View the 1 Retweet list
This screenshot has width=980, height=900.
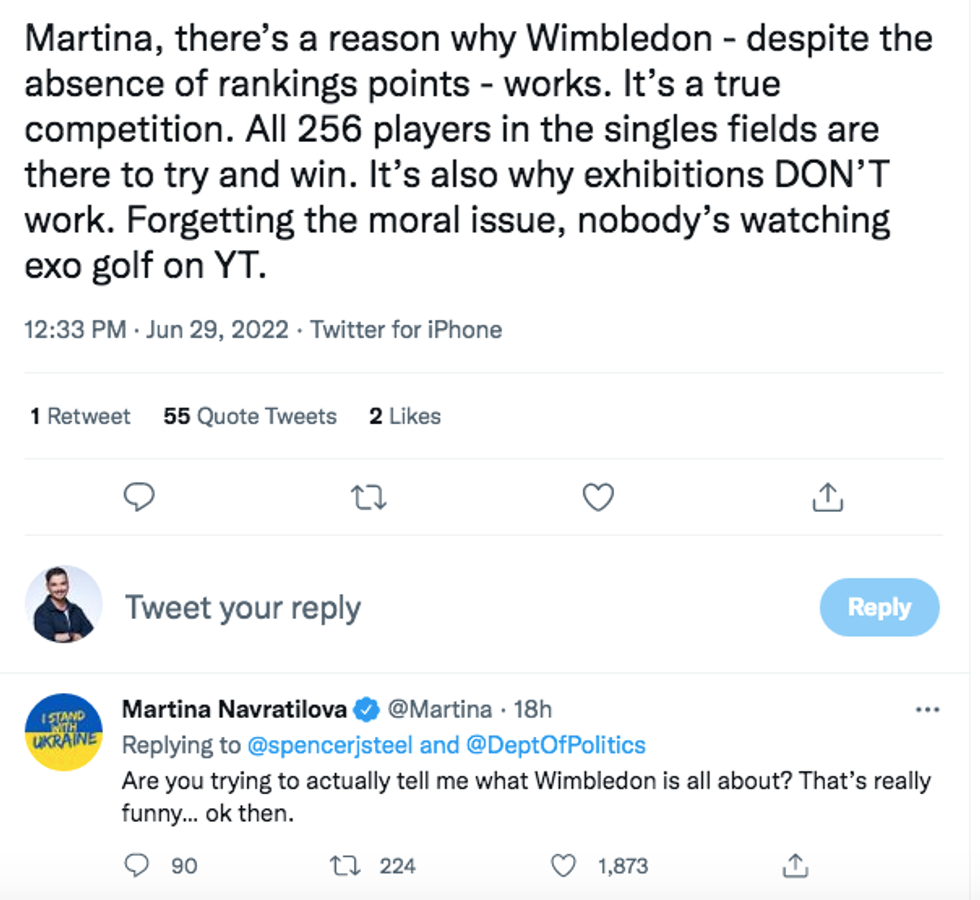(x=80, y=416)
